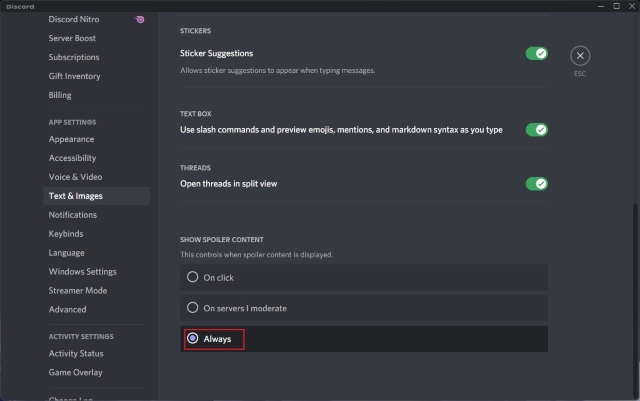This screenshot has width=640, height=401.
Task: Turn off slash commands preview toggle
Action: [537, 130]
